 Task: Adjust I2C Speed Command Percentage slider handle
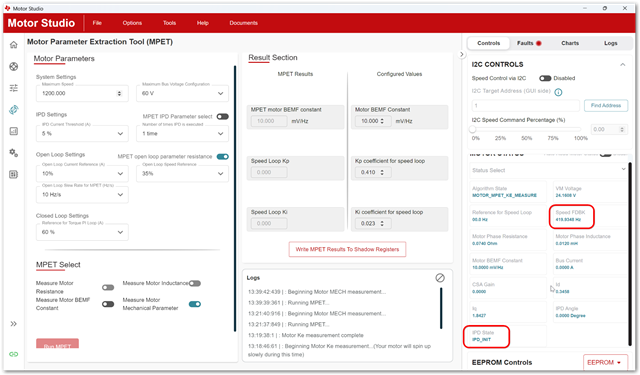click(x=473, y=129)
